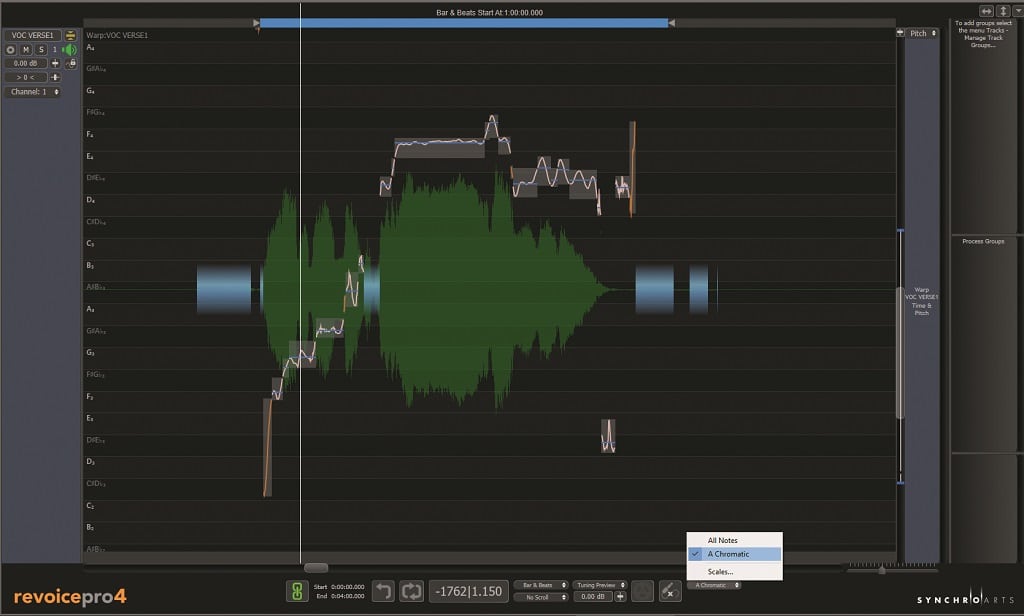The width and height of the screenshot is (1024, 616).
Task: Open the No Scroll dropdown
Action: click(x=541, y=597)
